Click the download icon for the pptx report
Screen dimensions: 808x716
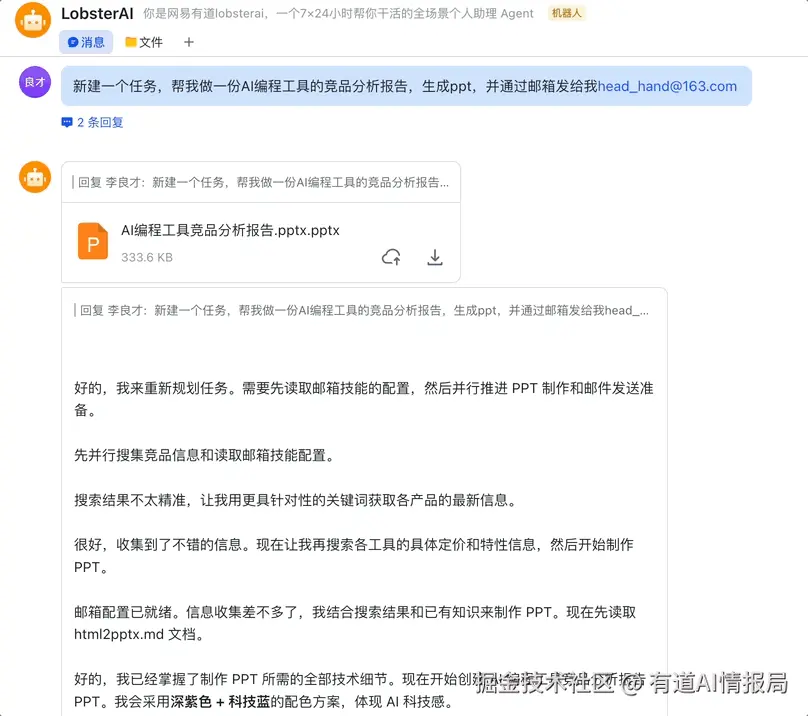coord(434,256)
